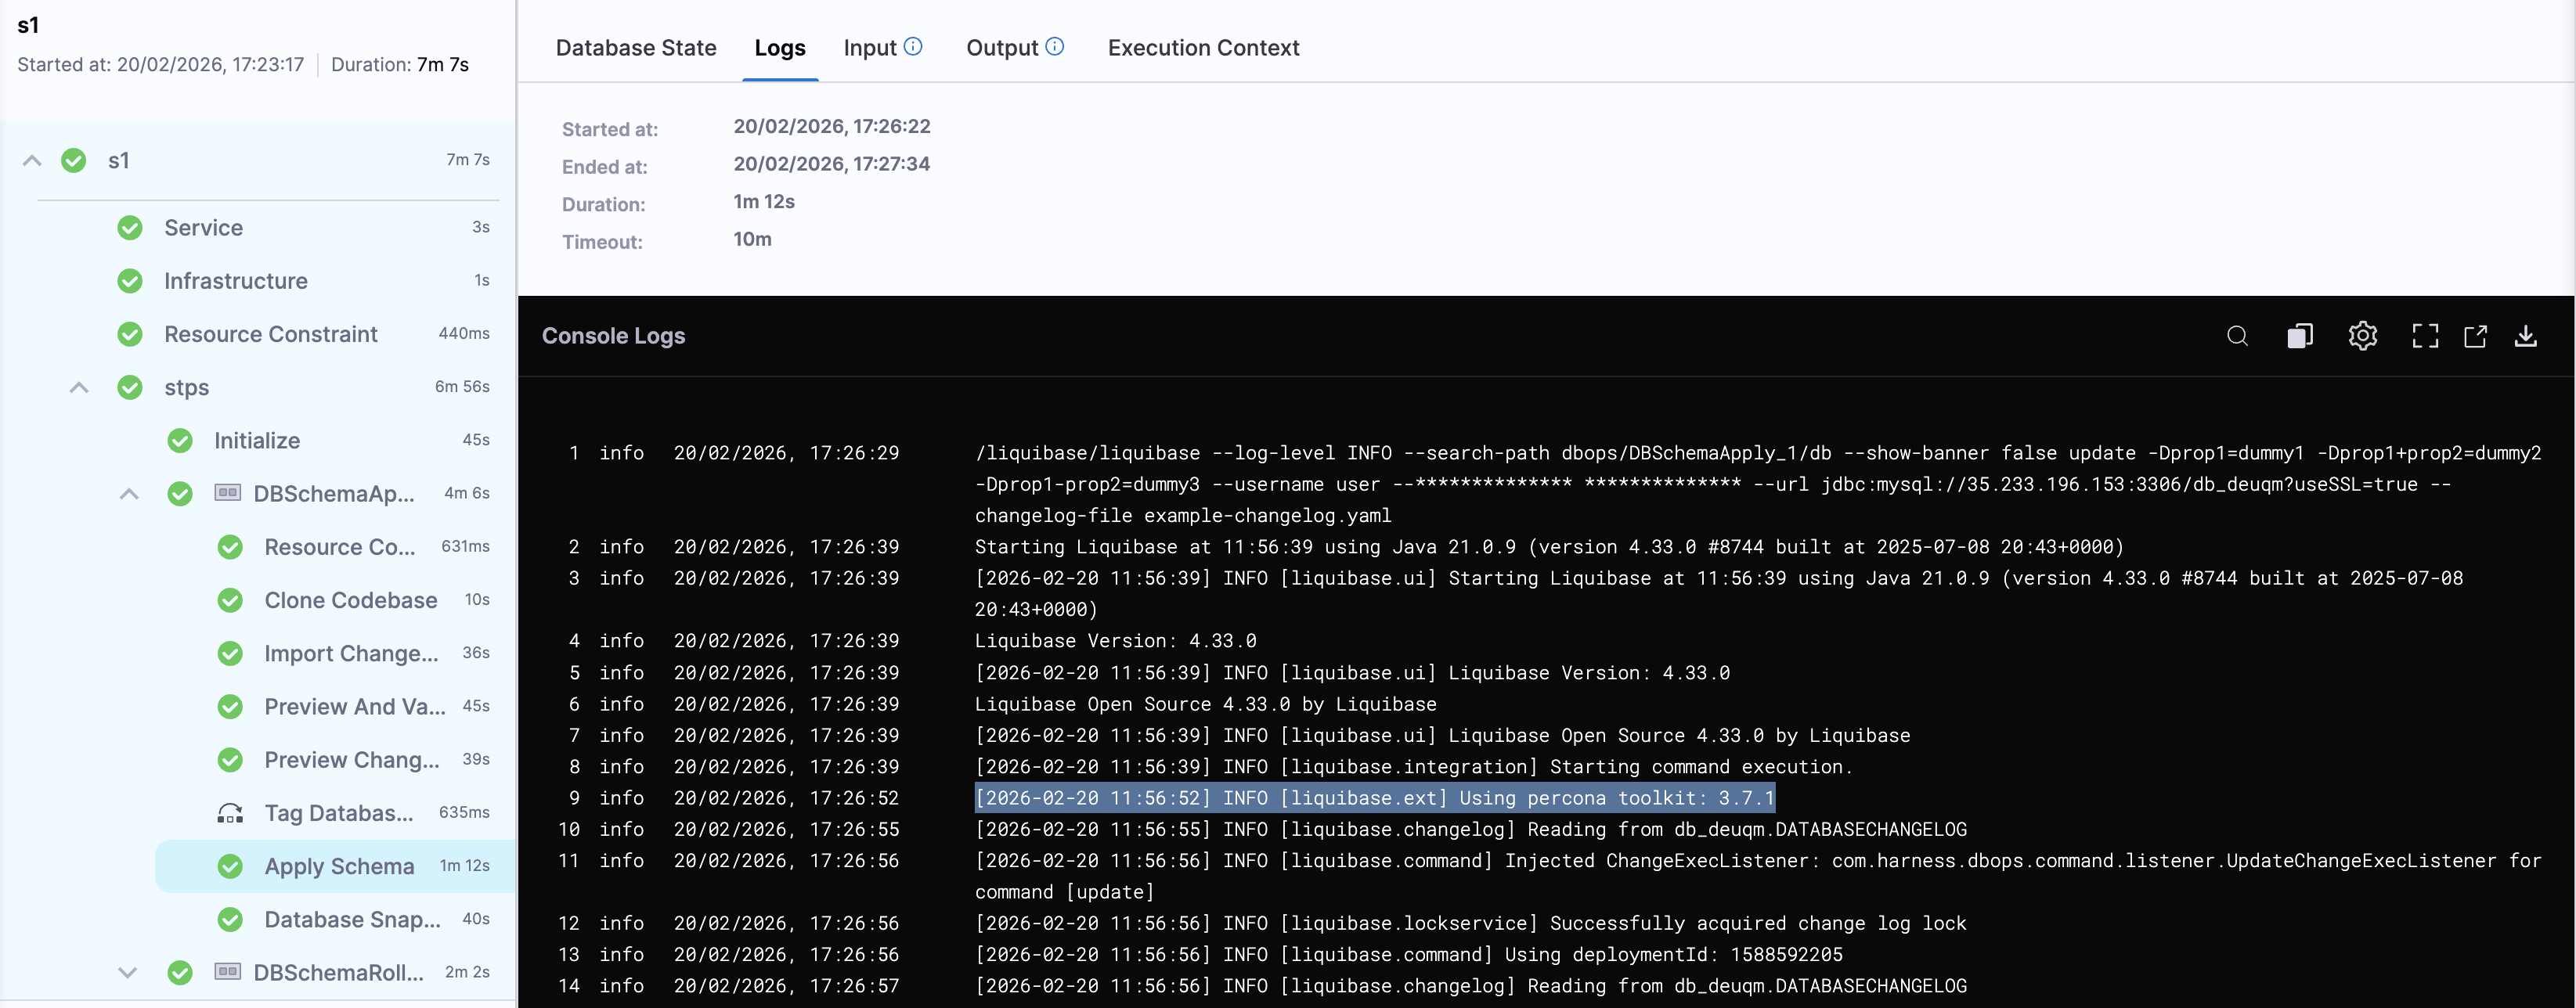Open the info tooltip next to Output tab
Screen dimensions: 2576x1008
pos(1053,46)
